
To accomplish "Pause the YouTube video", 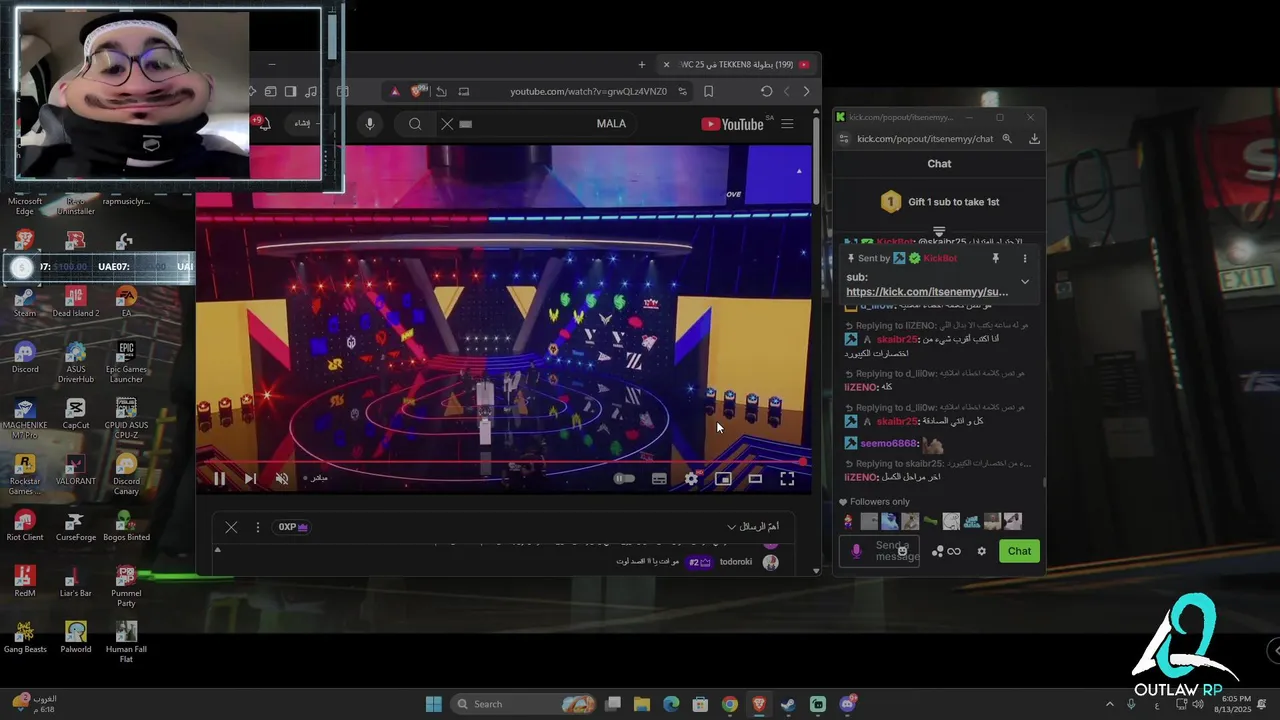I will tap(219, 479).
